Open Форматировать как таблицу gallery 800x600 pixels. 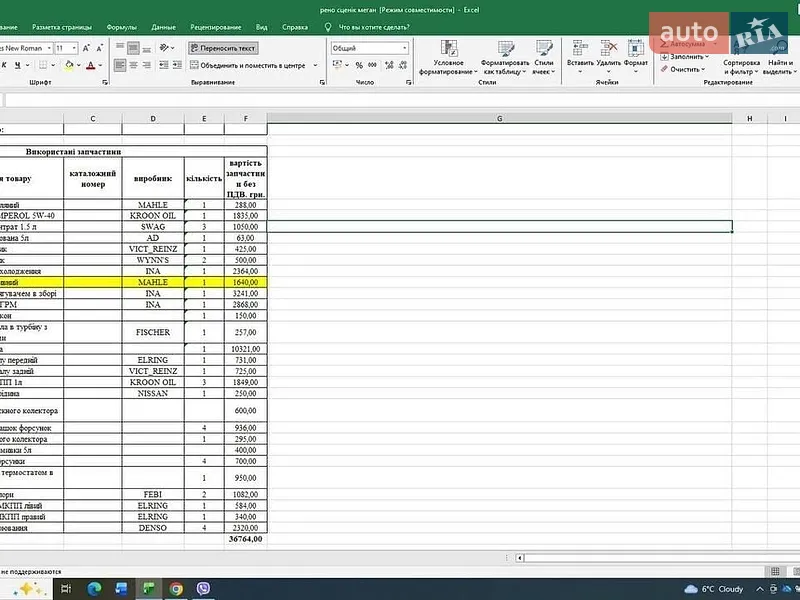(505, 57)
